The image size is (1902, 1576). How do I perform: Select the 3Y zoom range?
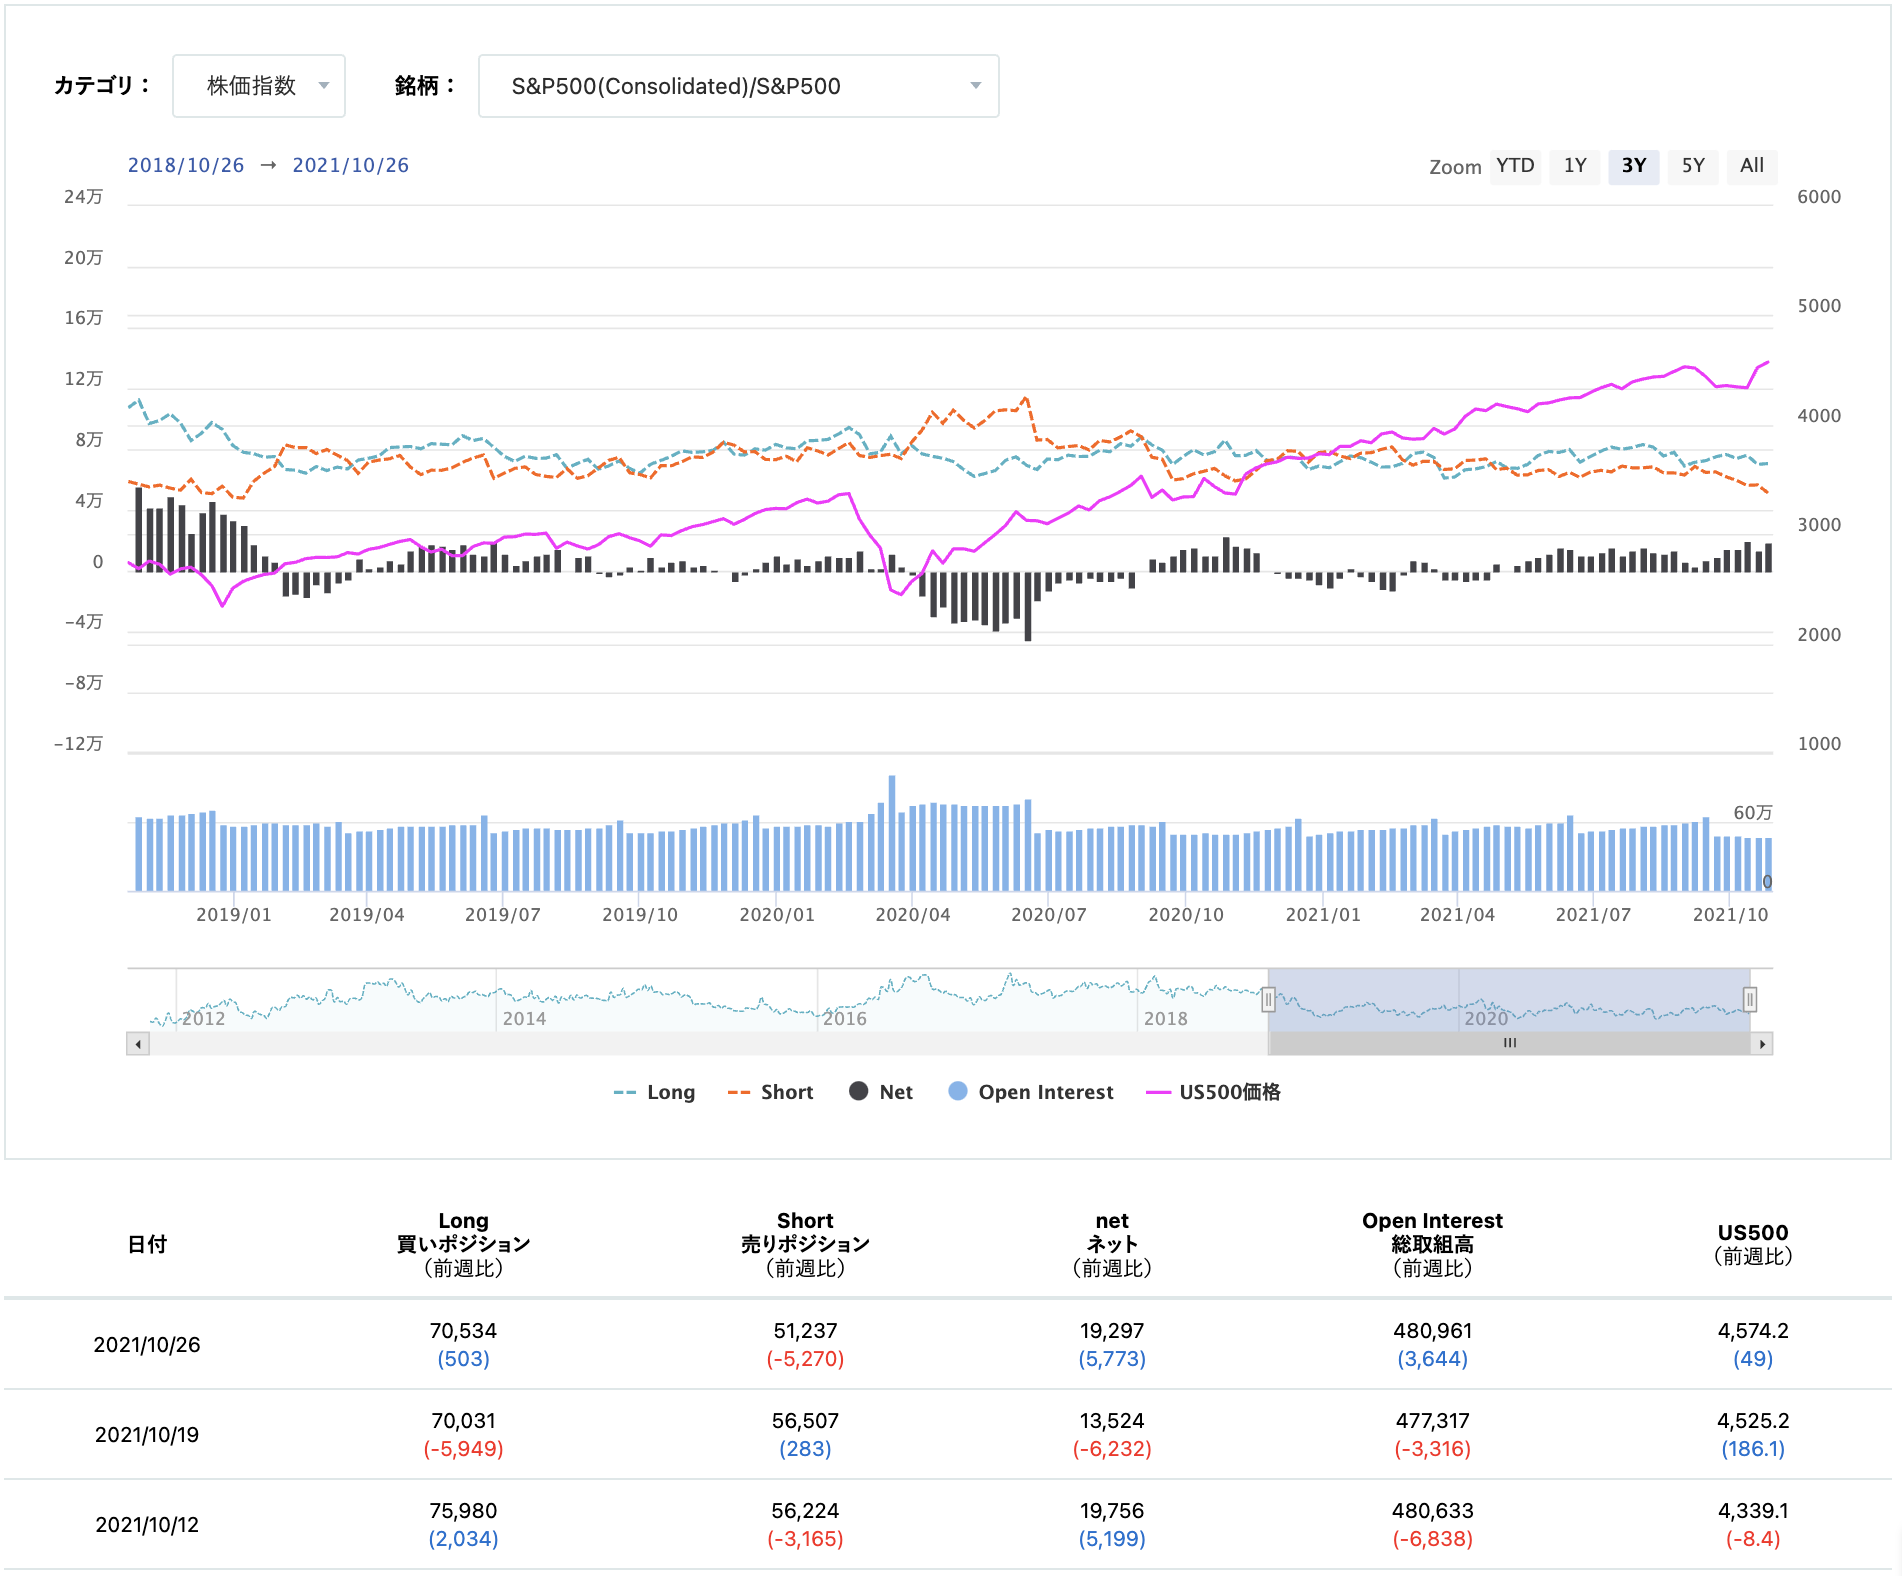coord(1634,166)
